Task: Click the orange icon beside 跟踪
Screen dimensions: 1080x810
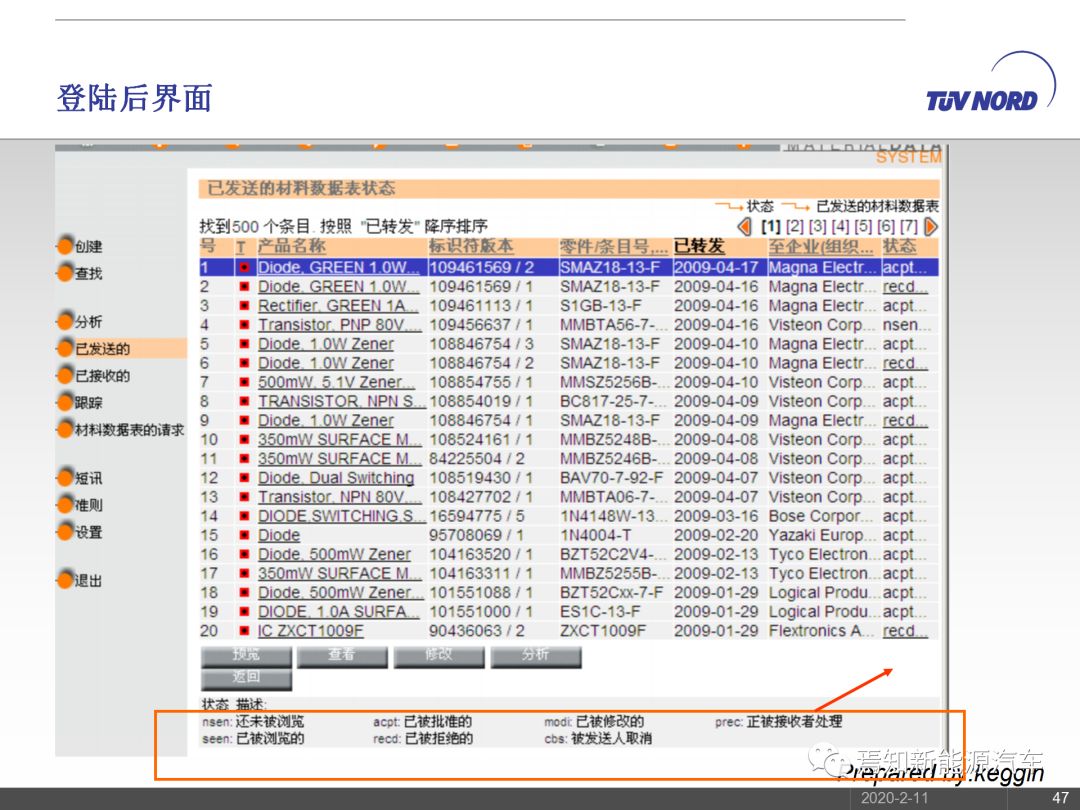Action: [x=65, y=403]
